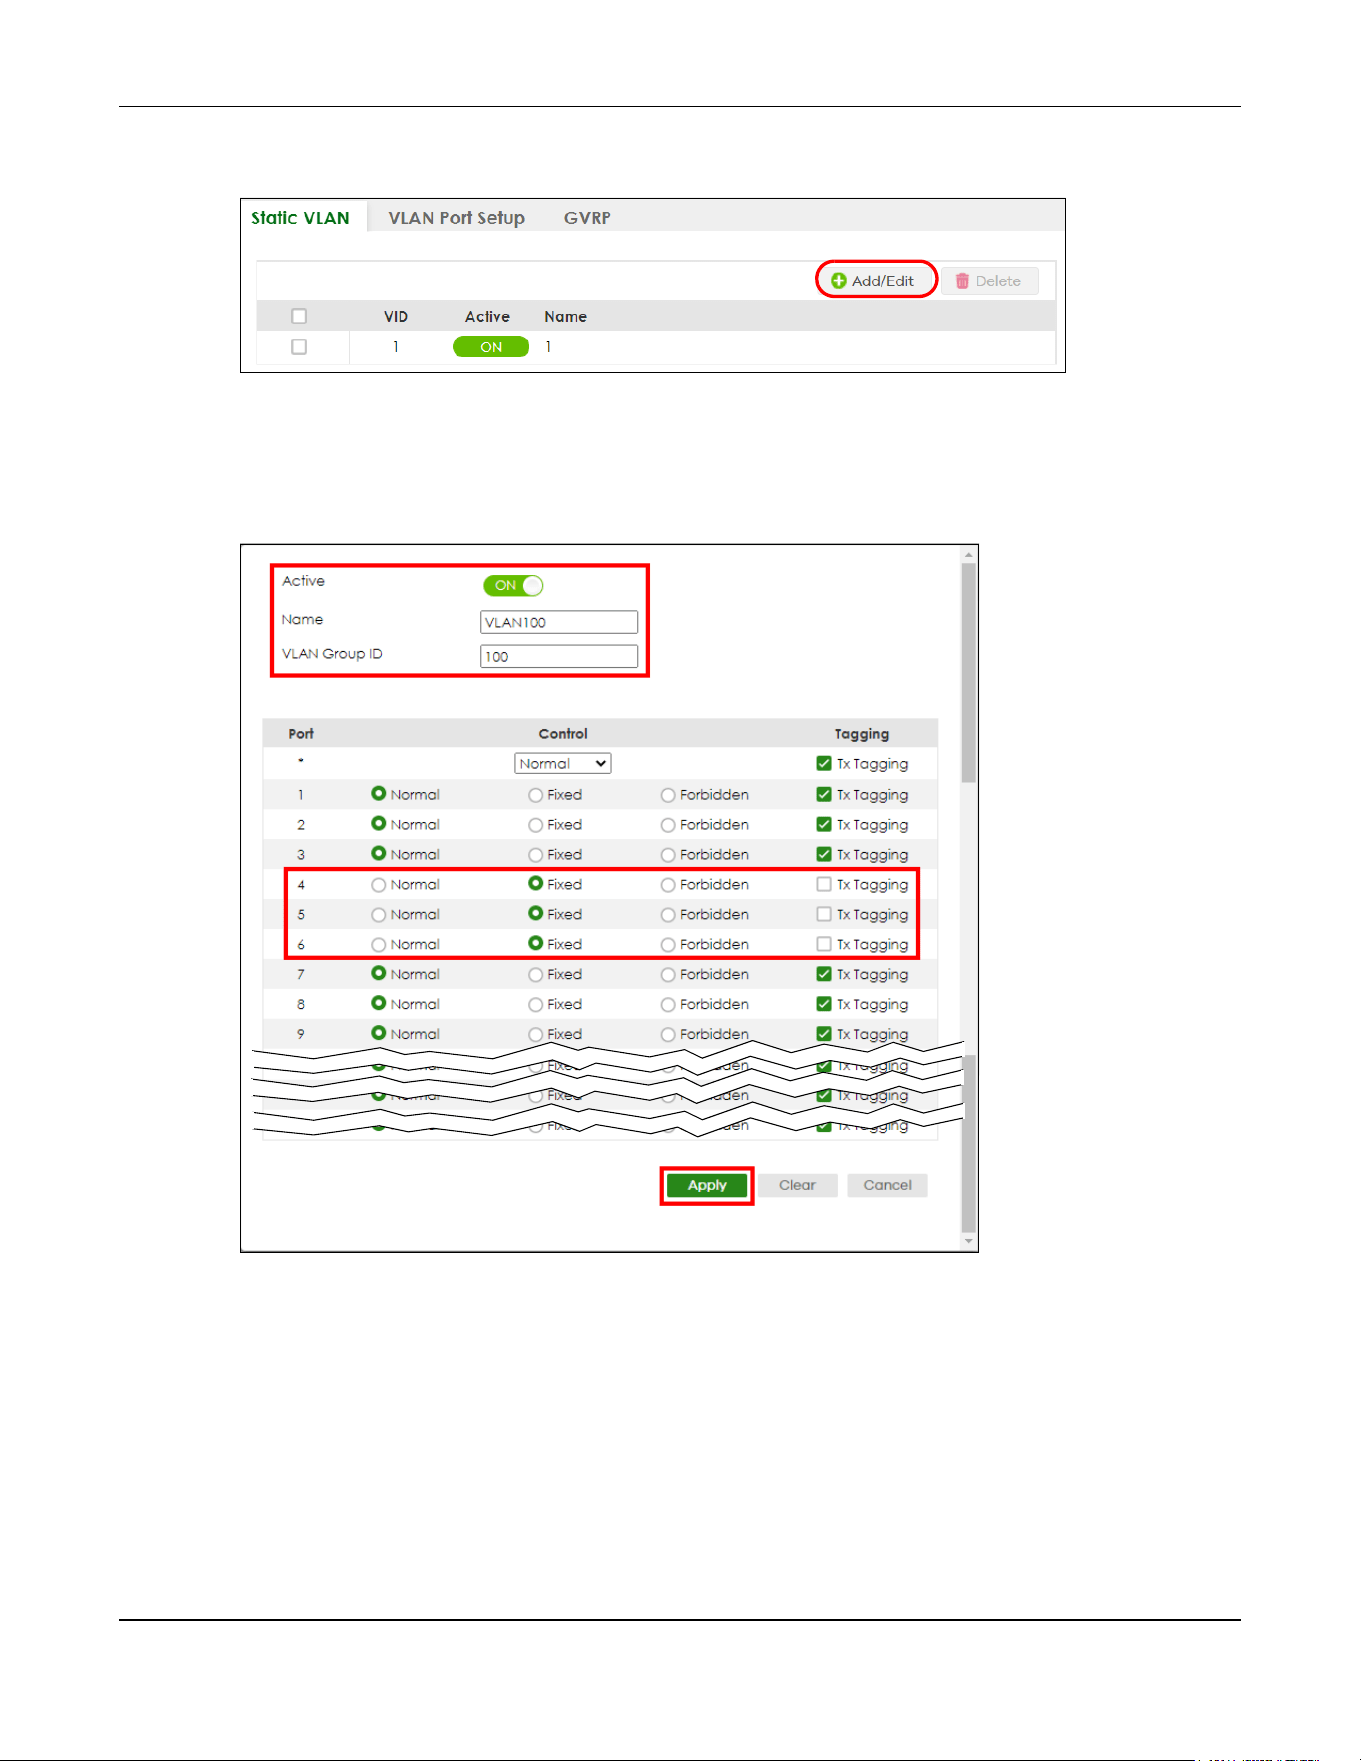Toggle the Active ON switch in VLAN form
The width and height of the screenshot is (1361, 1761).
[513, 585]
